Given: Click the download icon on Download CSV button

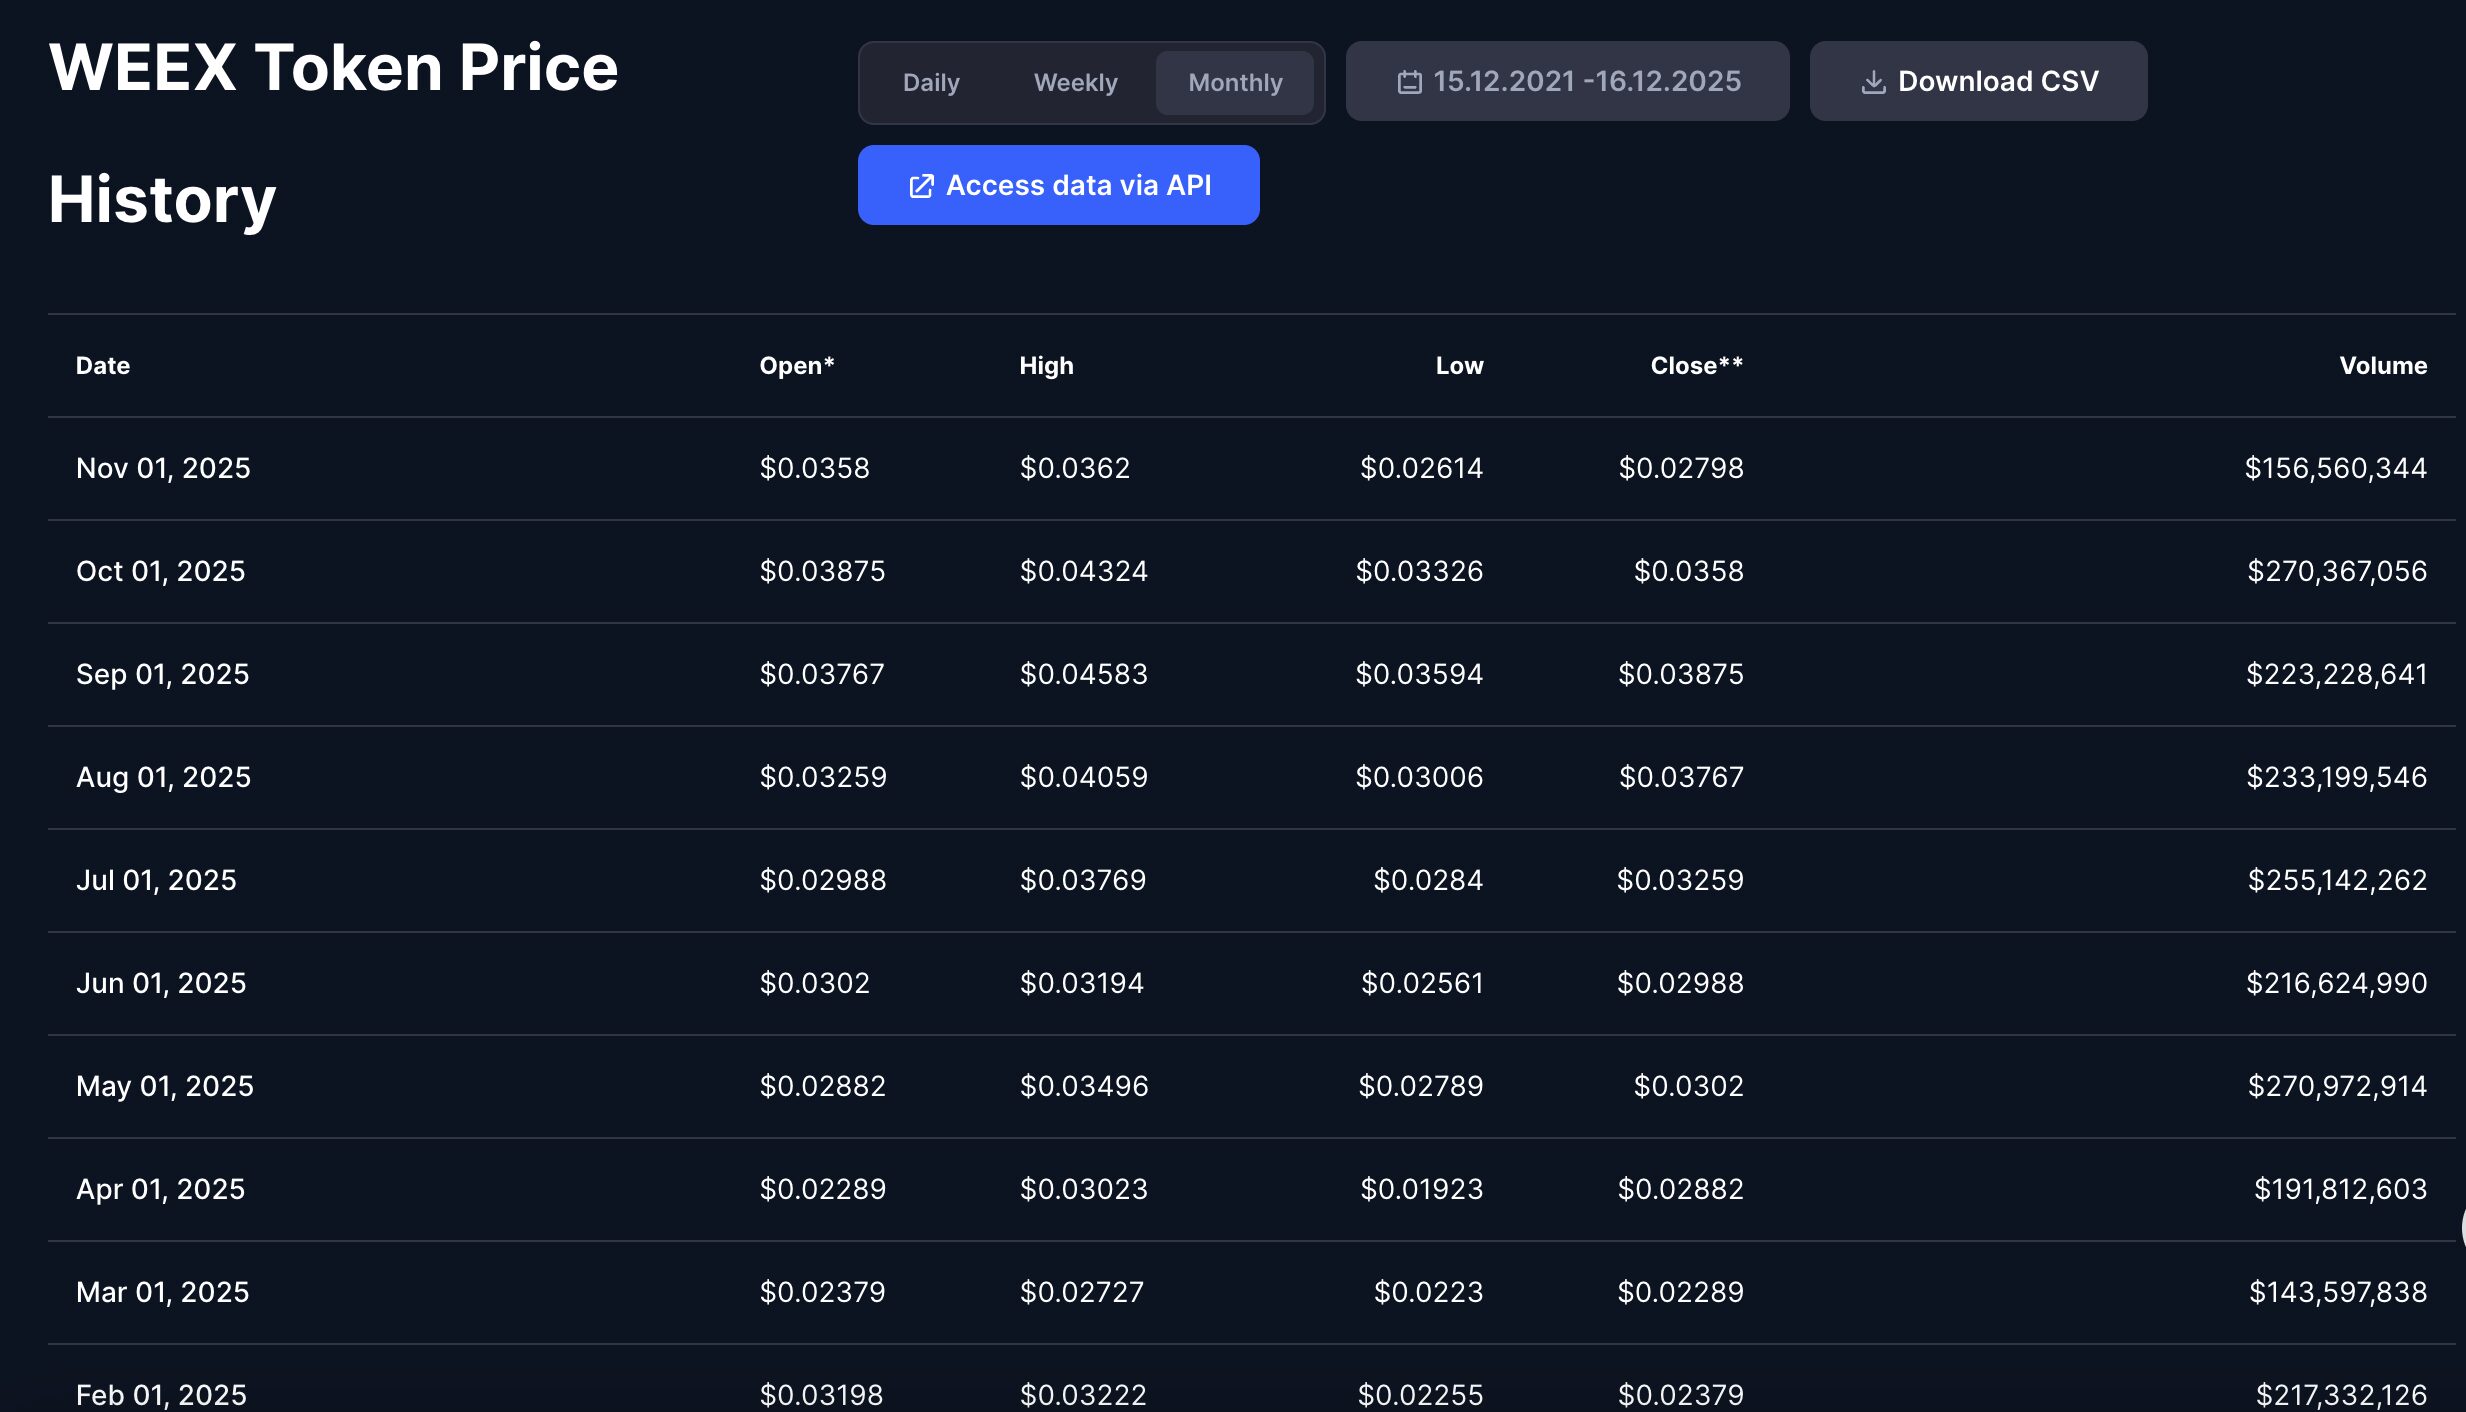Looking at the screenshot, I should (x=1873, y=81).
